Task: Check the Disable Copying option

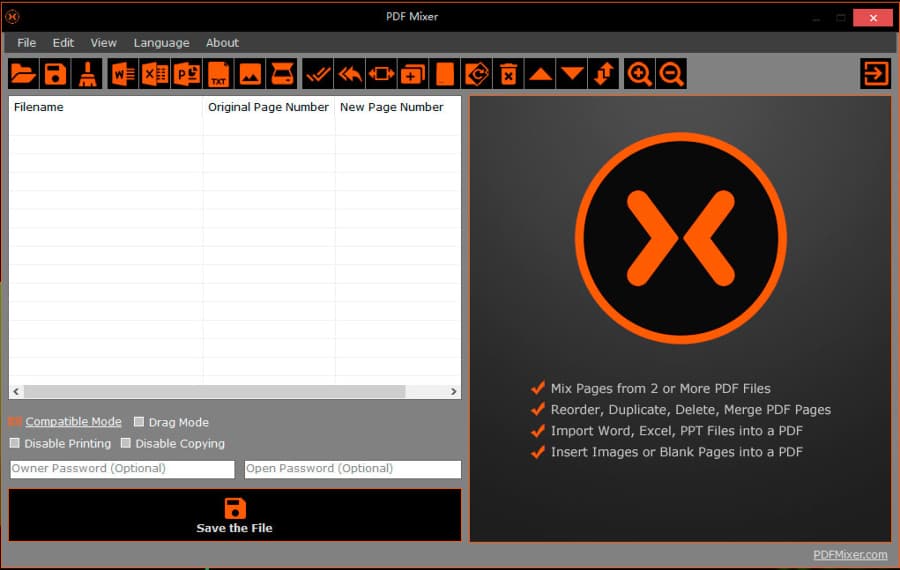Action: (x=126, y=443)
